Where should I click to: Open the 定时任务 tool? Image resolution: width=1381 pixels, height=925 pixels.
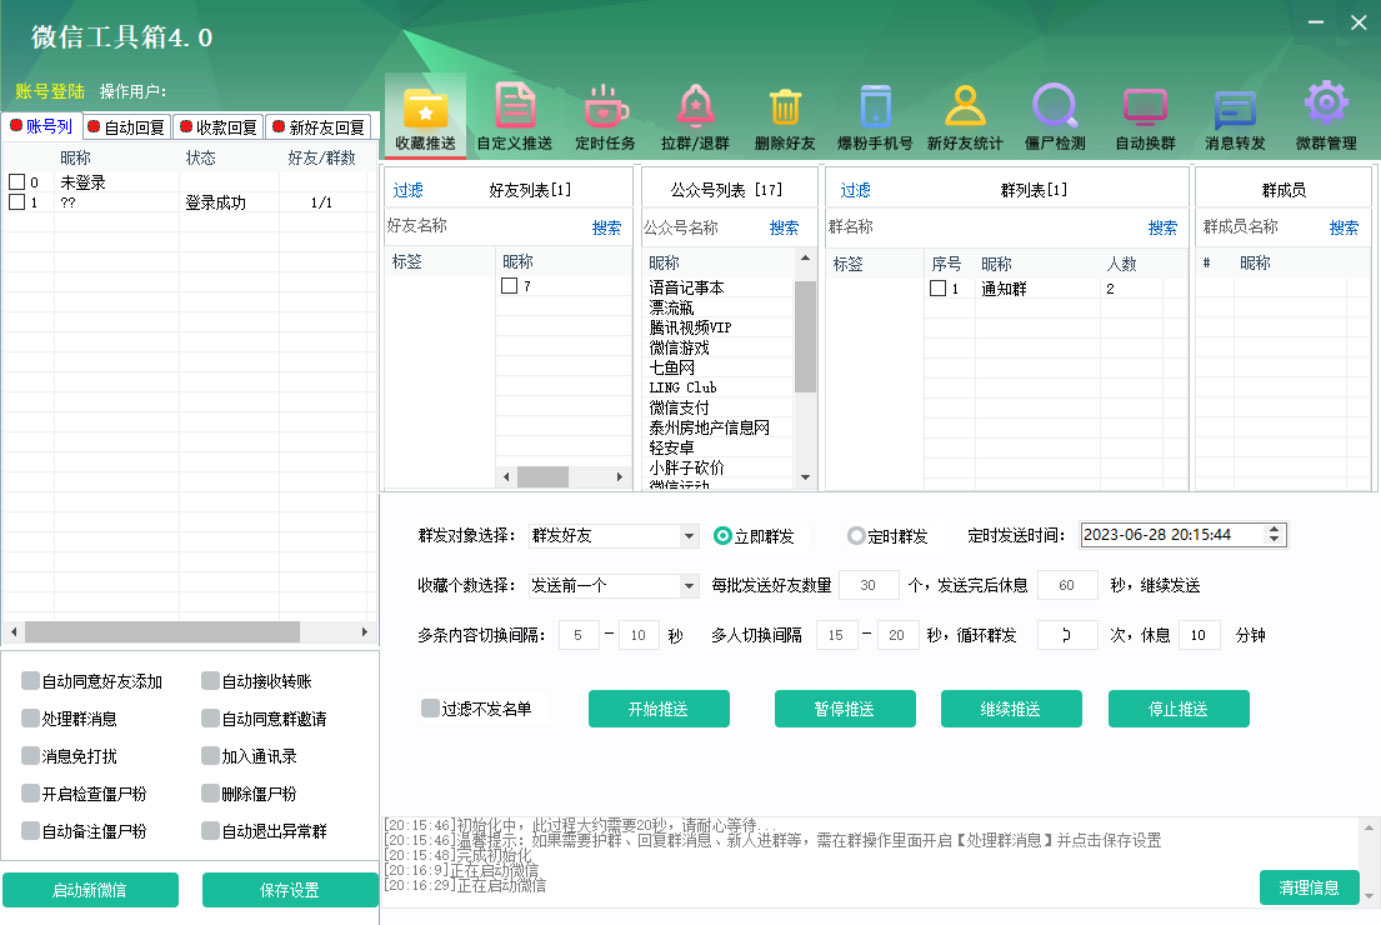(x=604, y=113)
